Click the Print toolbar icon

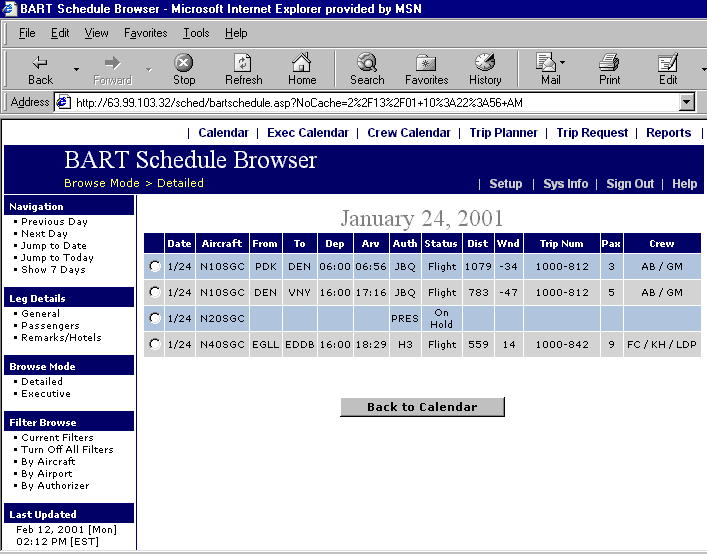609,63
